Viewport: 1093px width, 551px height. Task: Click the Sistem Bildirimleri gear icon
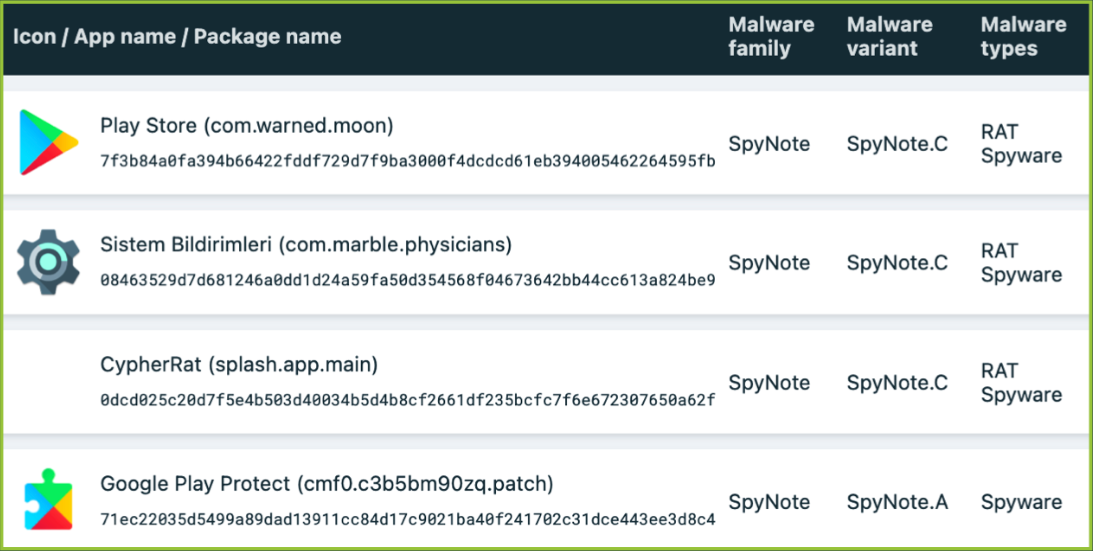coord(48,262)
